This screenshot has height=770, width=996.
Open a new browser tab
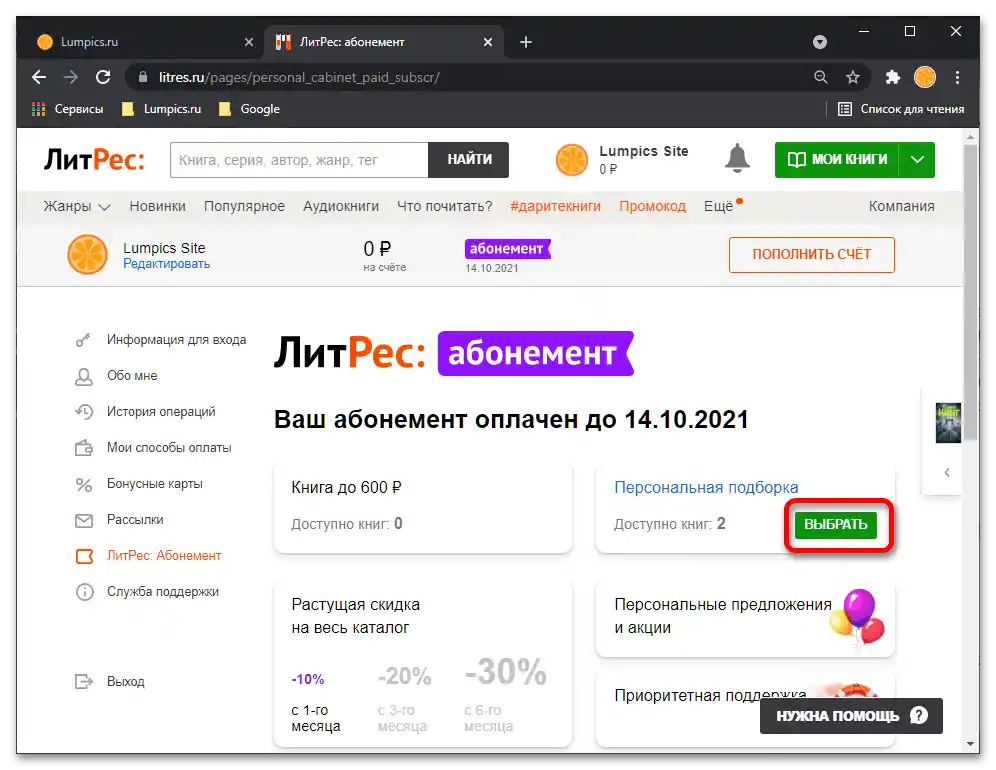pos(526,42)
